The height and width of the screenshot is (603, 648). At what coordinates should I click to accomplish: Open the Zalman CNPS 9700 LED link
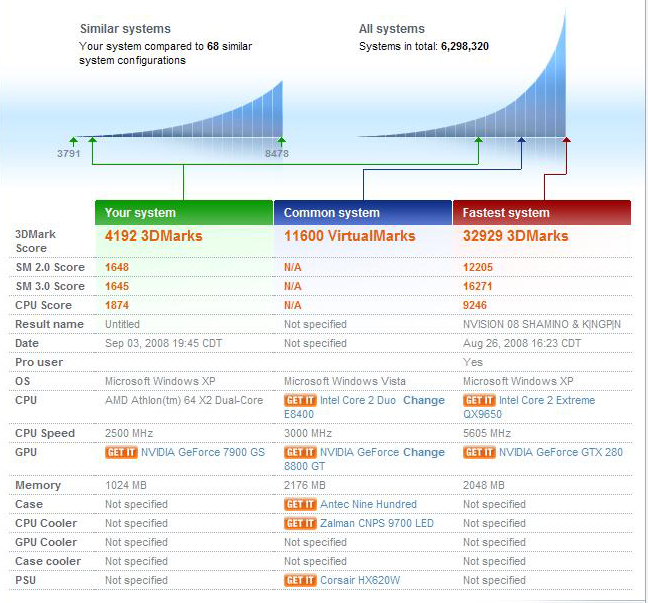(x=377, y=523)
